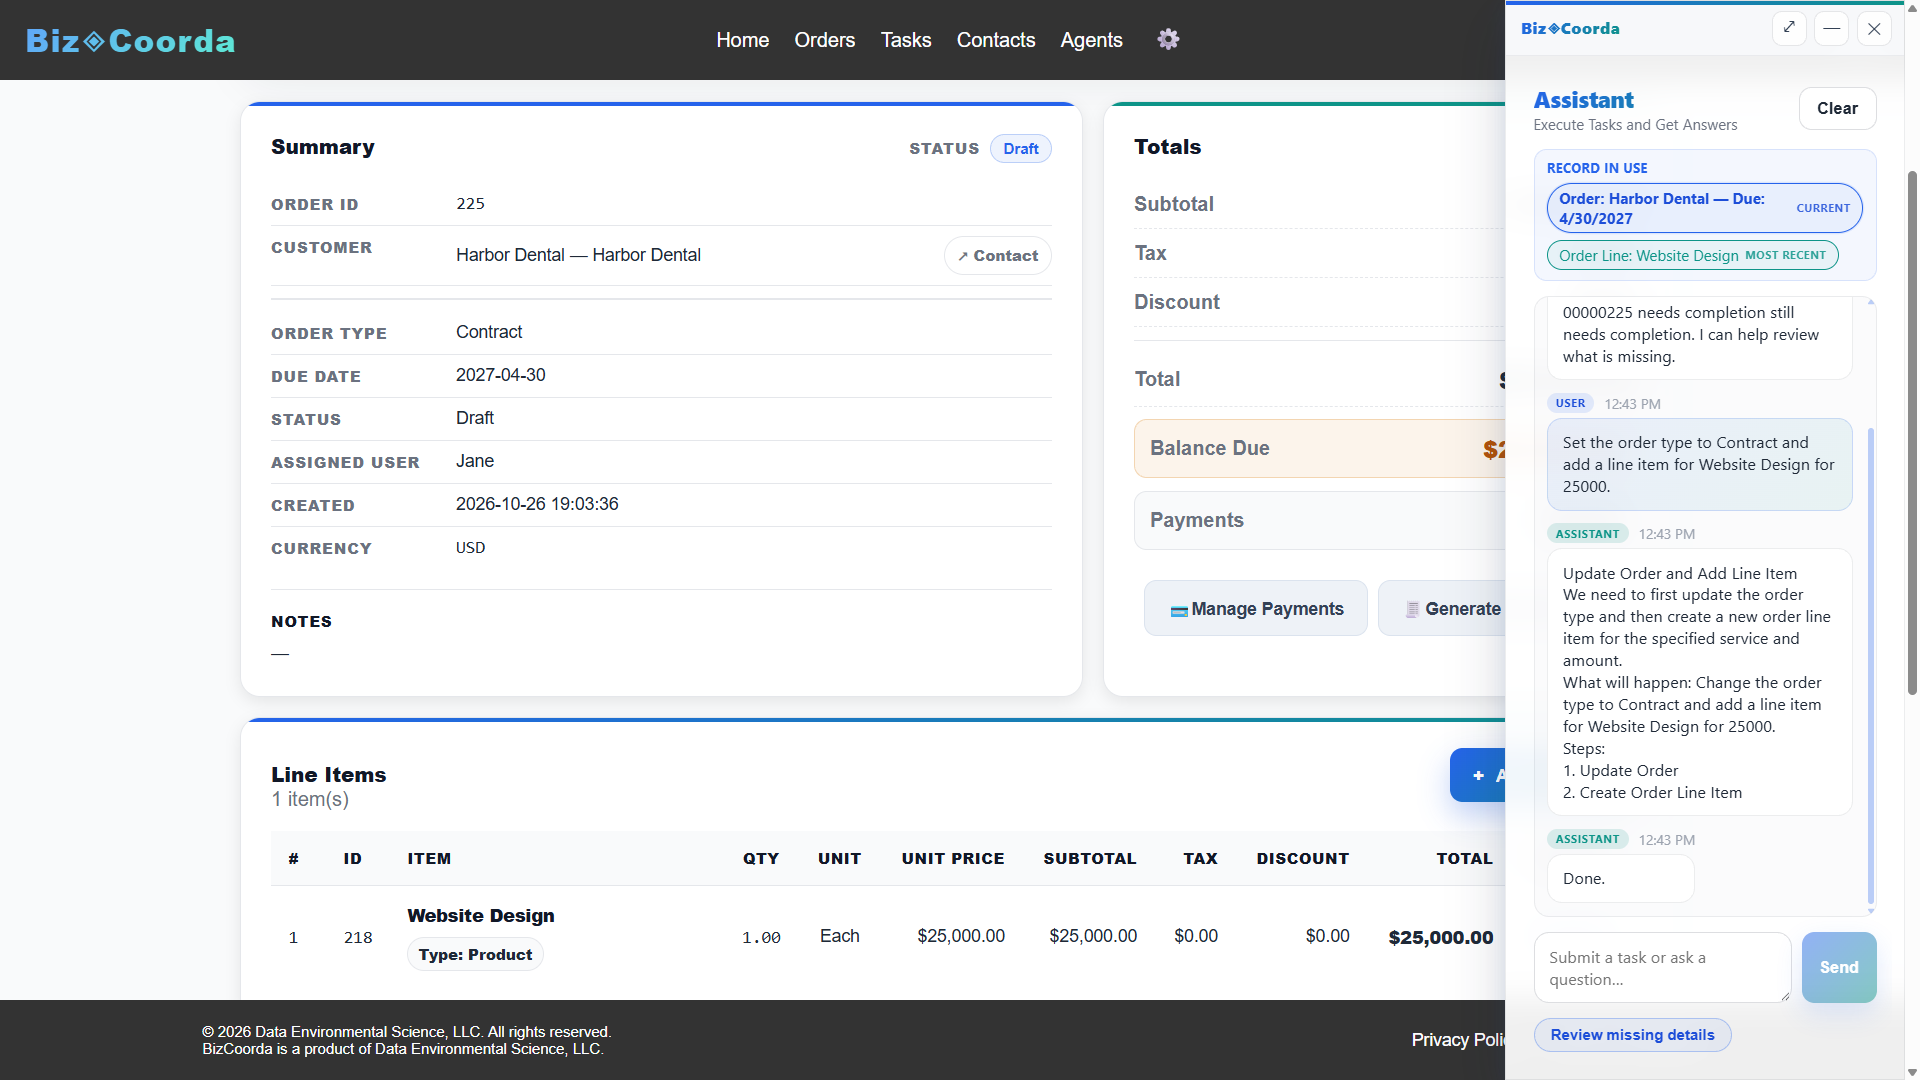
Task: Click the order ID value 225
Action: pos(470,204)
